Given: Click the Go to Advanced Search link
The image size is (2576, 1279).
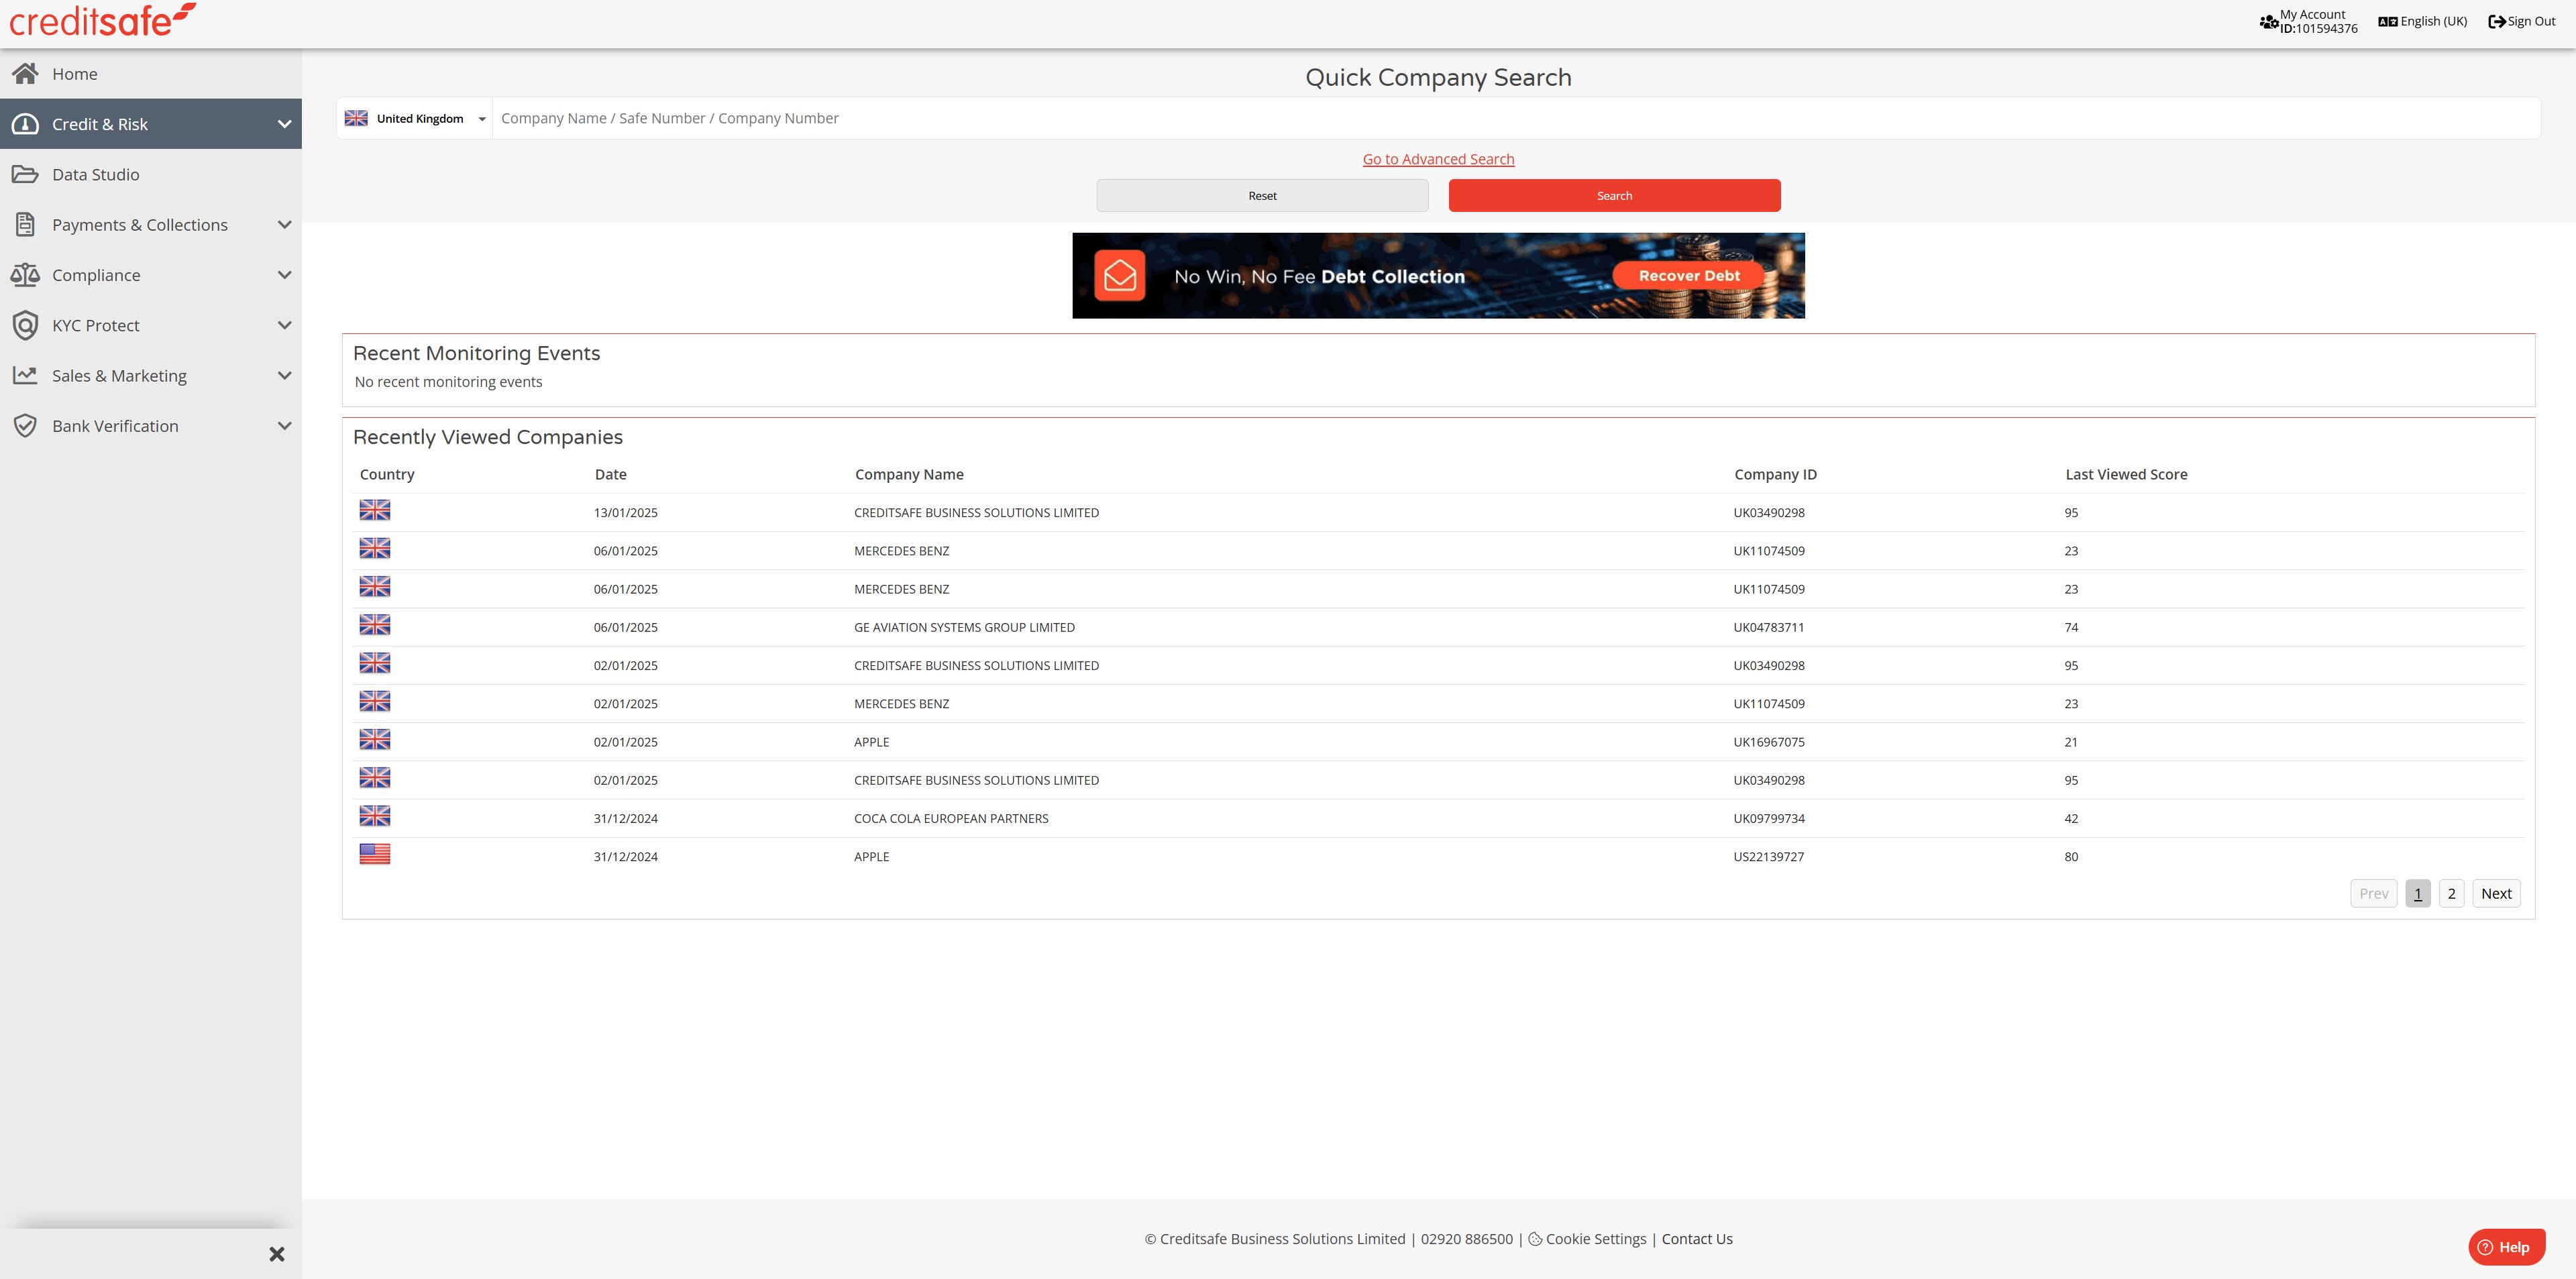Looking at the screenshot, I should click(x=1438, y=158).
